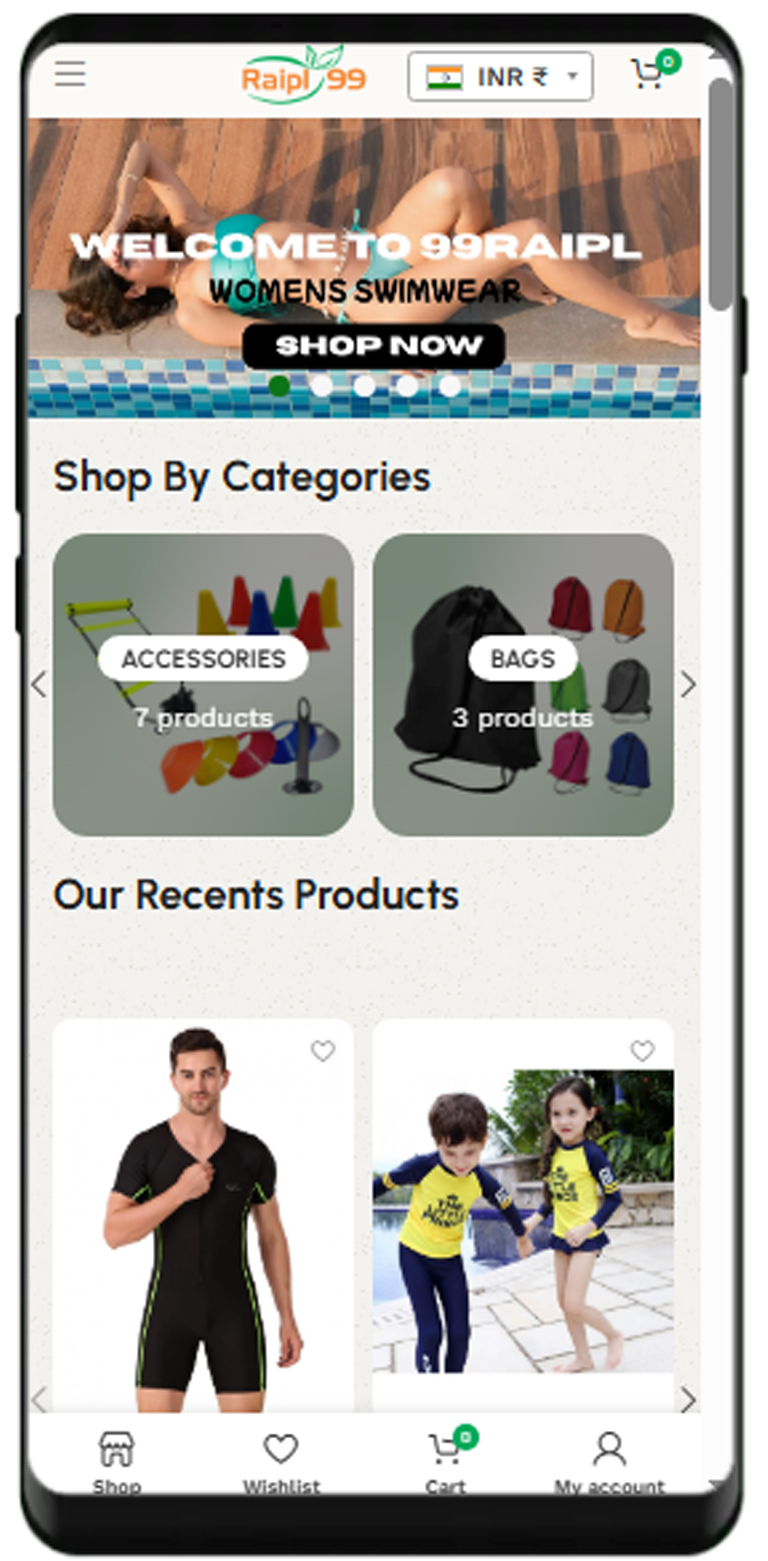Open the Shop tab in the bottom bar
This screenshot has height=1561, width=768.
point(117,1462)
